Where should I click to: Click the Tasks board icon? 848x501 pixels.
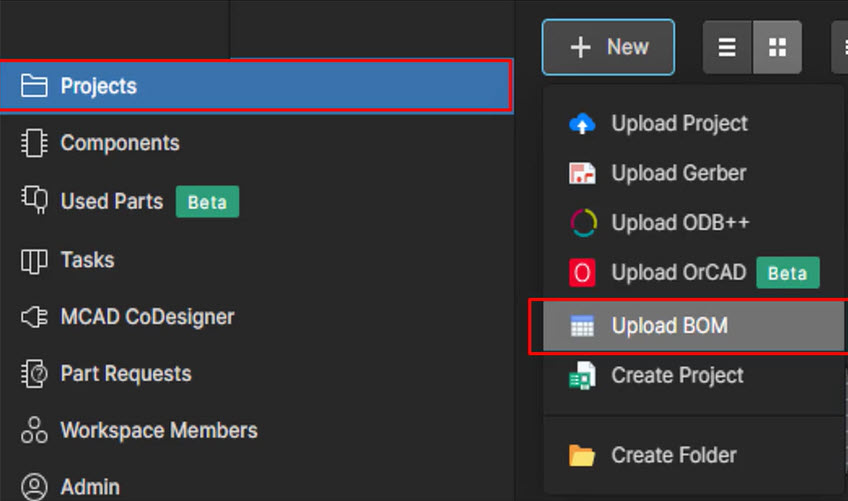(x=35, y=260)
